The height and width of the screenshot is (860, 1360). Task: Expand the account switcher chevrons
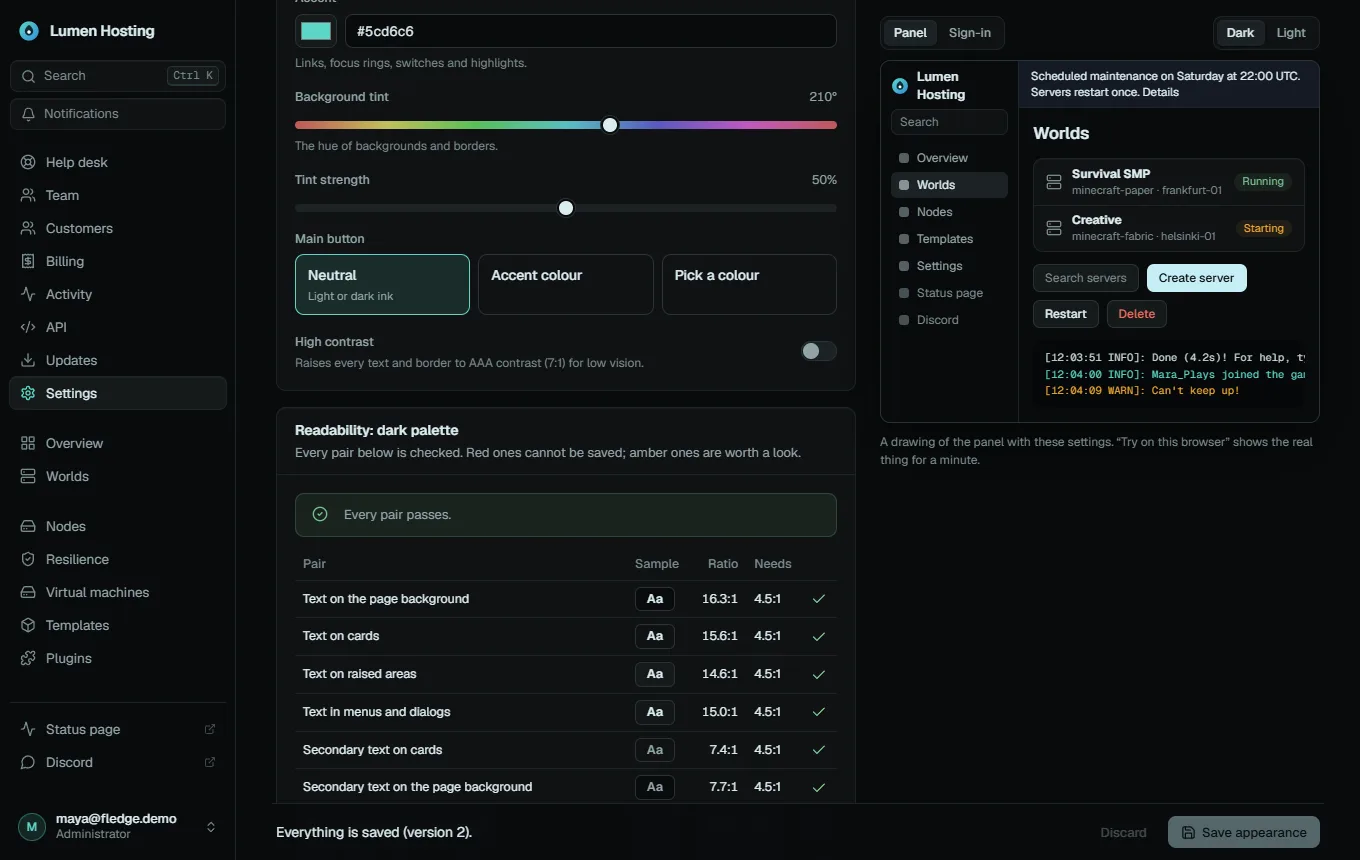[x=211, y=827]
